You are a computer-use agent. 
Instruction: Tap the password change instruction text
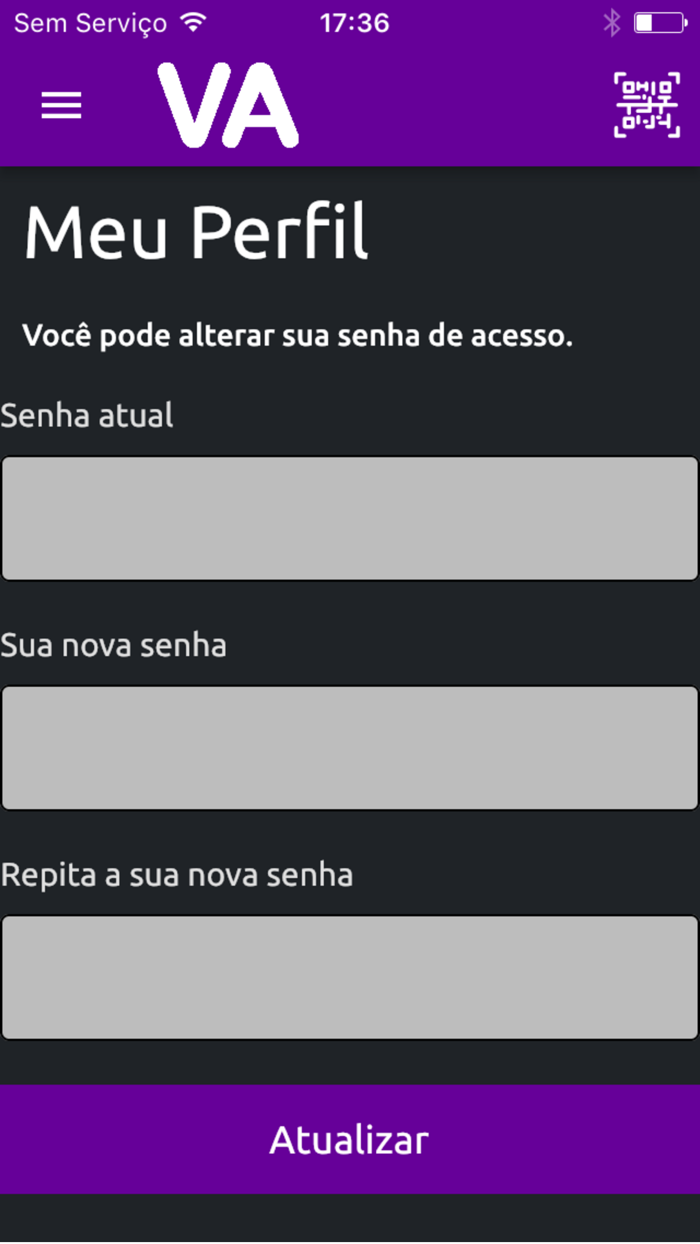click(297, 335)
